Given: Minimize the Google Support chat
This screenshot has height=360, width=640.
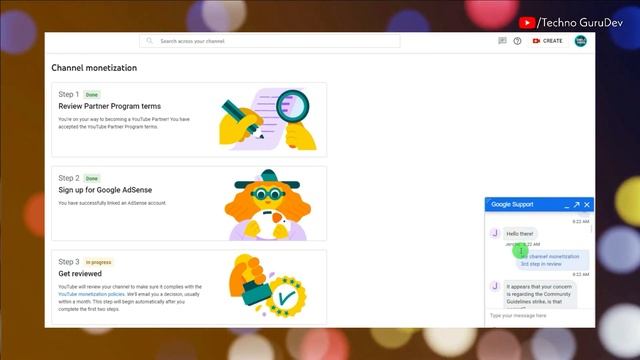Looking at the screenshot, I should pos(566,205).
